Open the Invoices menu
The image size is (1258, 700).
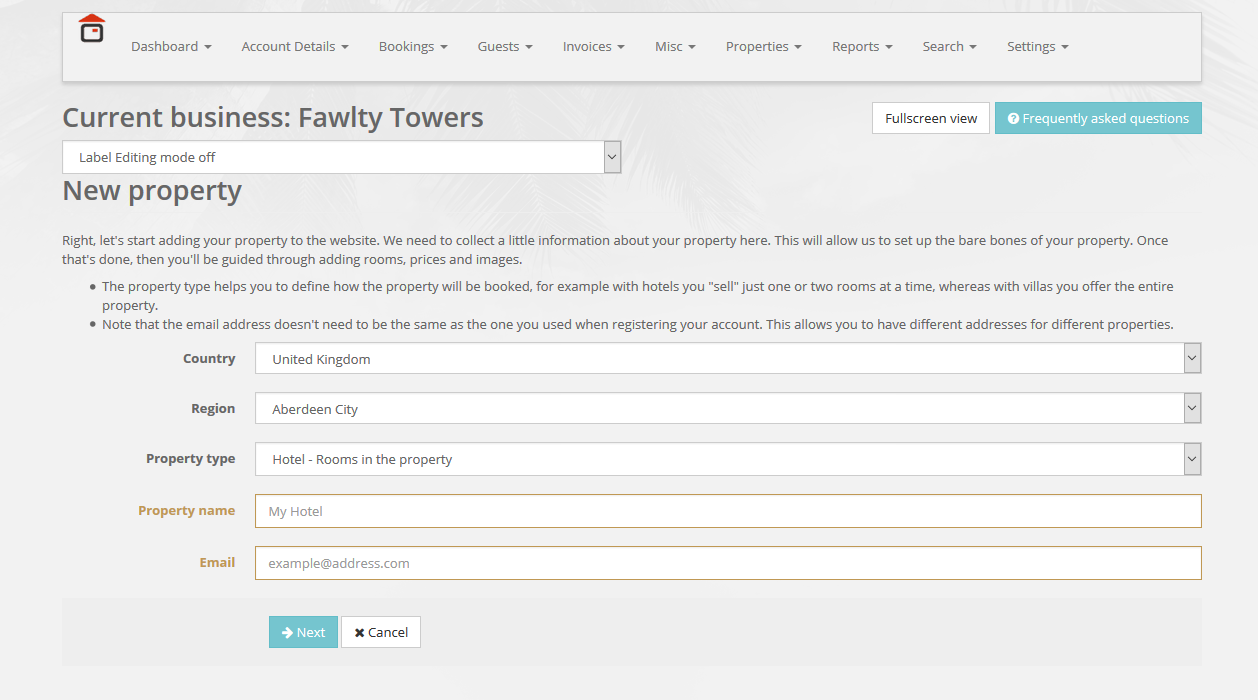pos(594,47)
